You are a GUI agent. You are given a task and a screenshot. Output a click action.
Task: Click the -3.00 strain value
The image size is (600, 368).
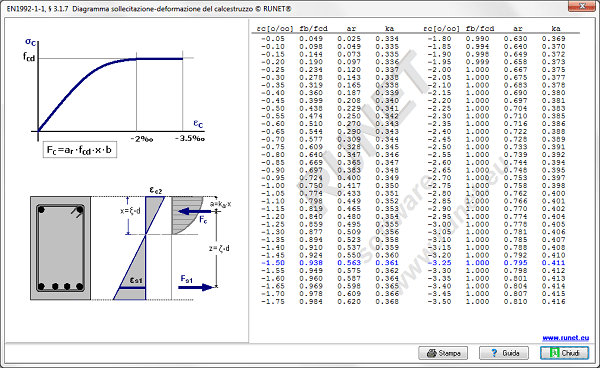[439, 224]
